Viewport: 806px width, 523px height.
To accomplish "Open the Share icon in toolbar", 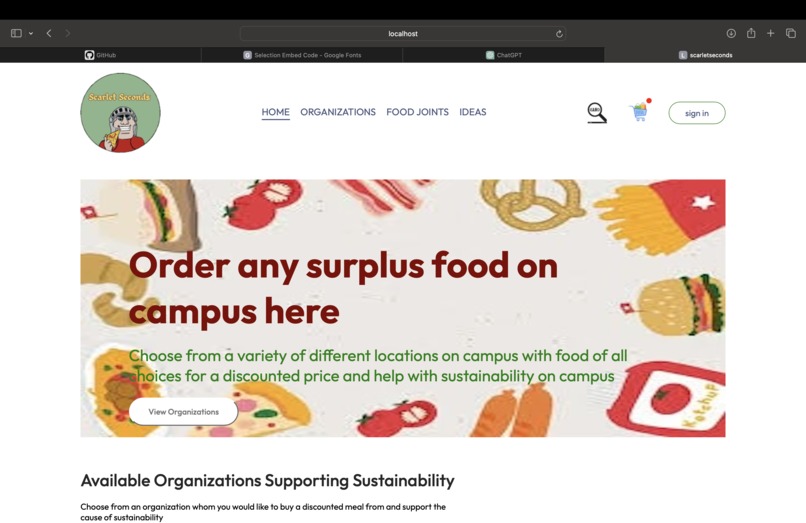I will [x=751, y=33].
